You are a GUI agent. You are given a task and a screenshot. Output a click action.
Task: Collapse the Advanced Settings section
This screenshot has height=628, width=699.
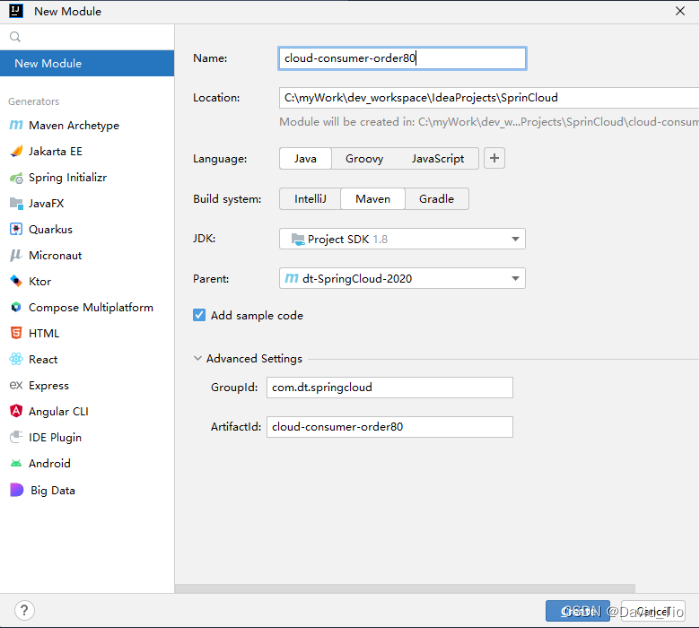(197, 358)
